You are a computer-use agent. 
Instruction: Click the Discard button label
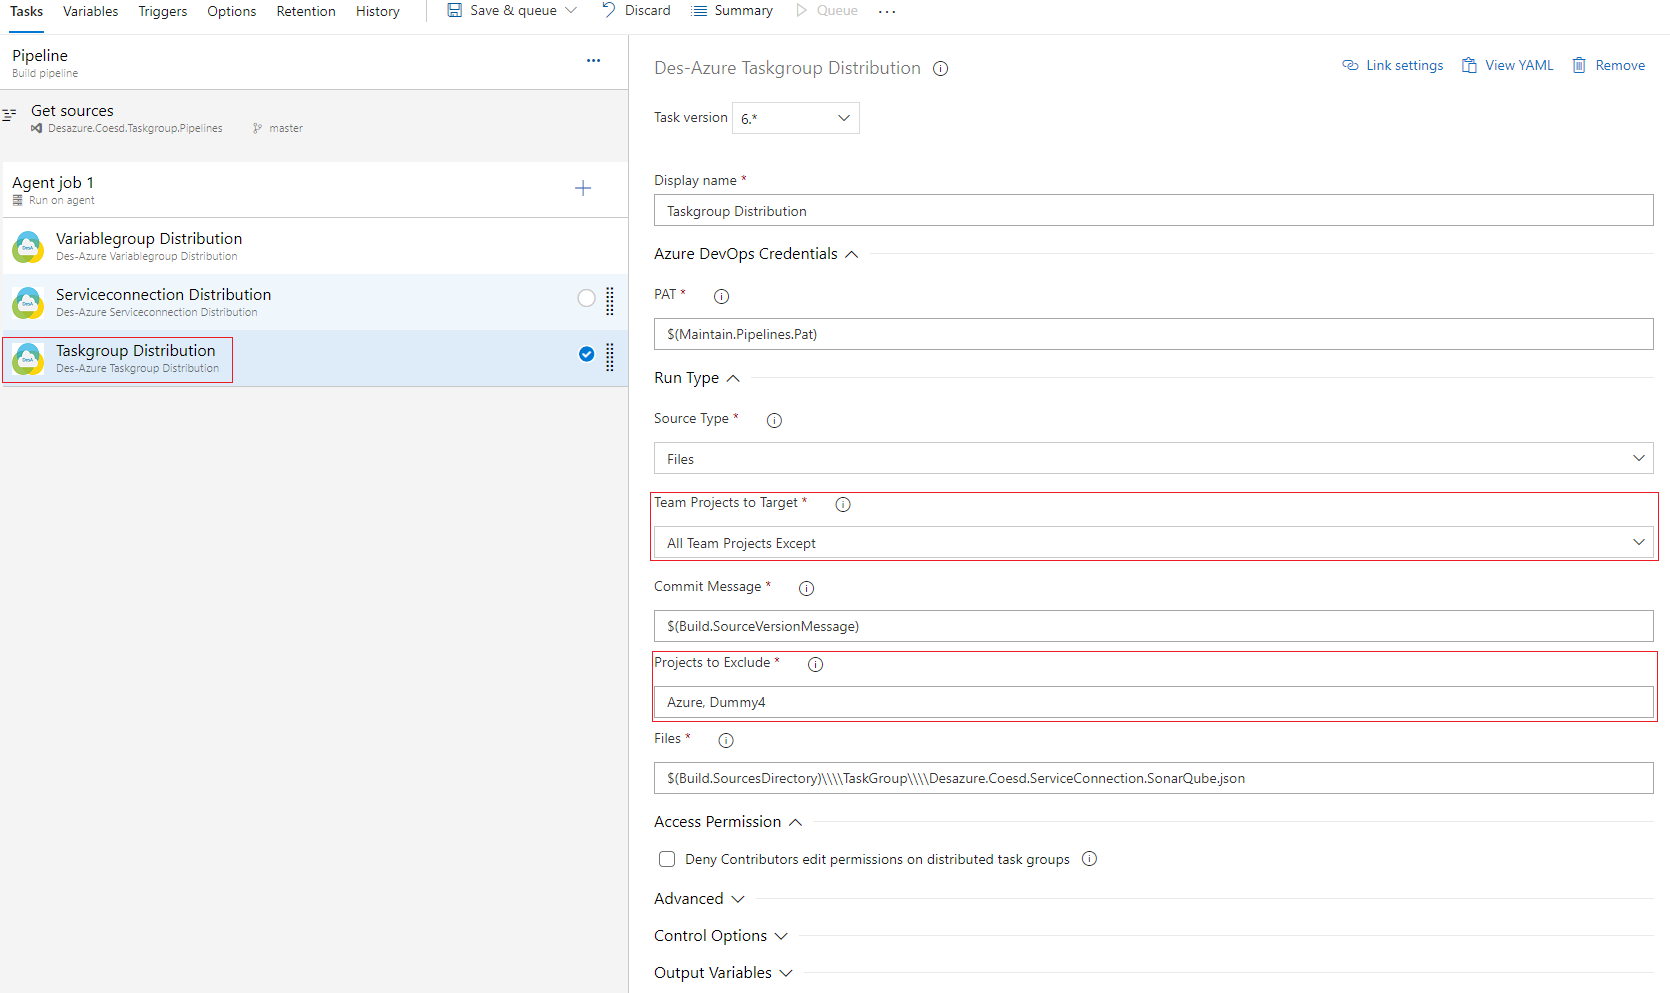648,10
